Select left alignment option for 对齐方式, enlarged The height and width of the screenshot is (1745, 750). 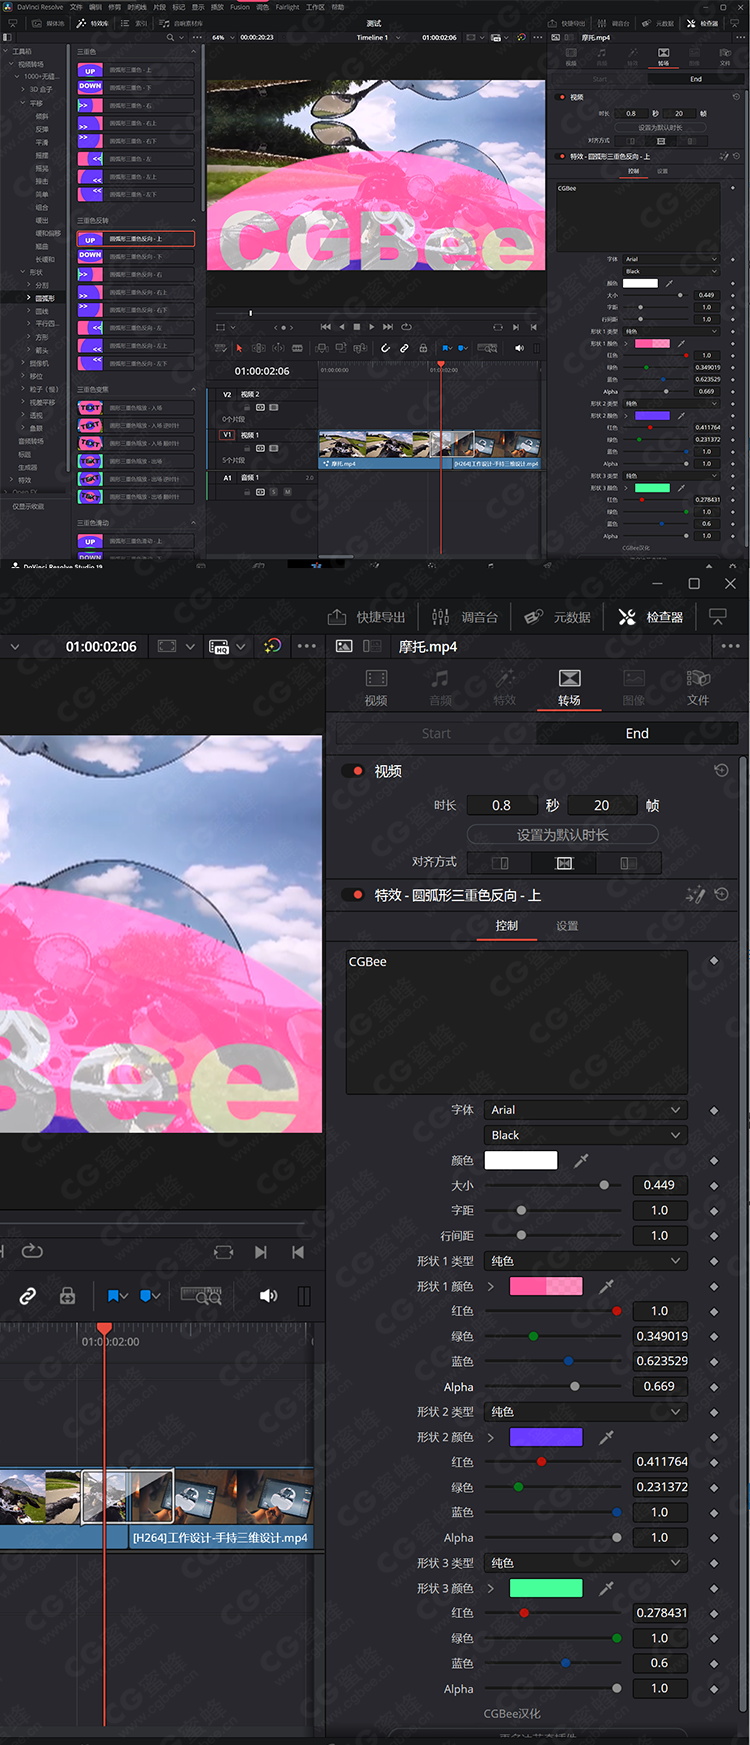[500, 863]
